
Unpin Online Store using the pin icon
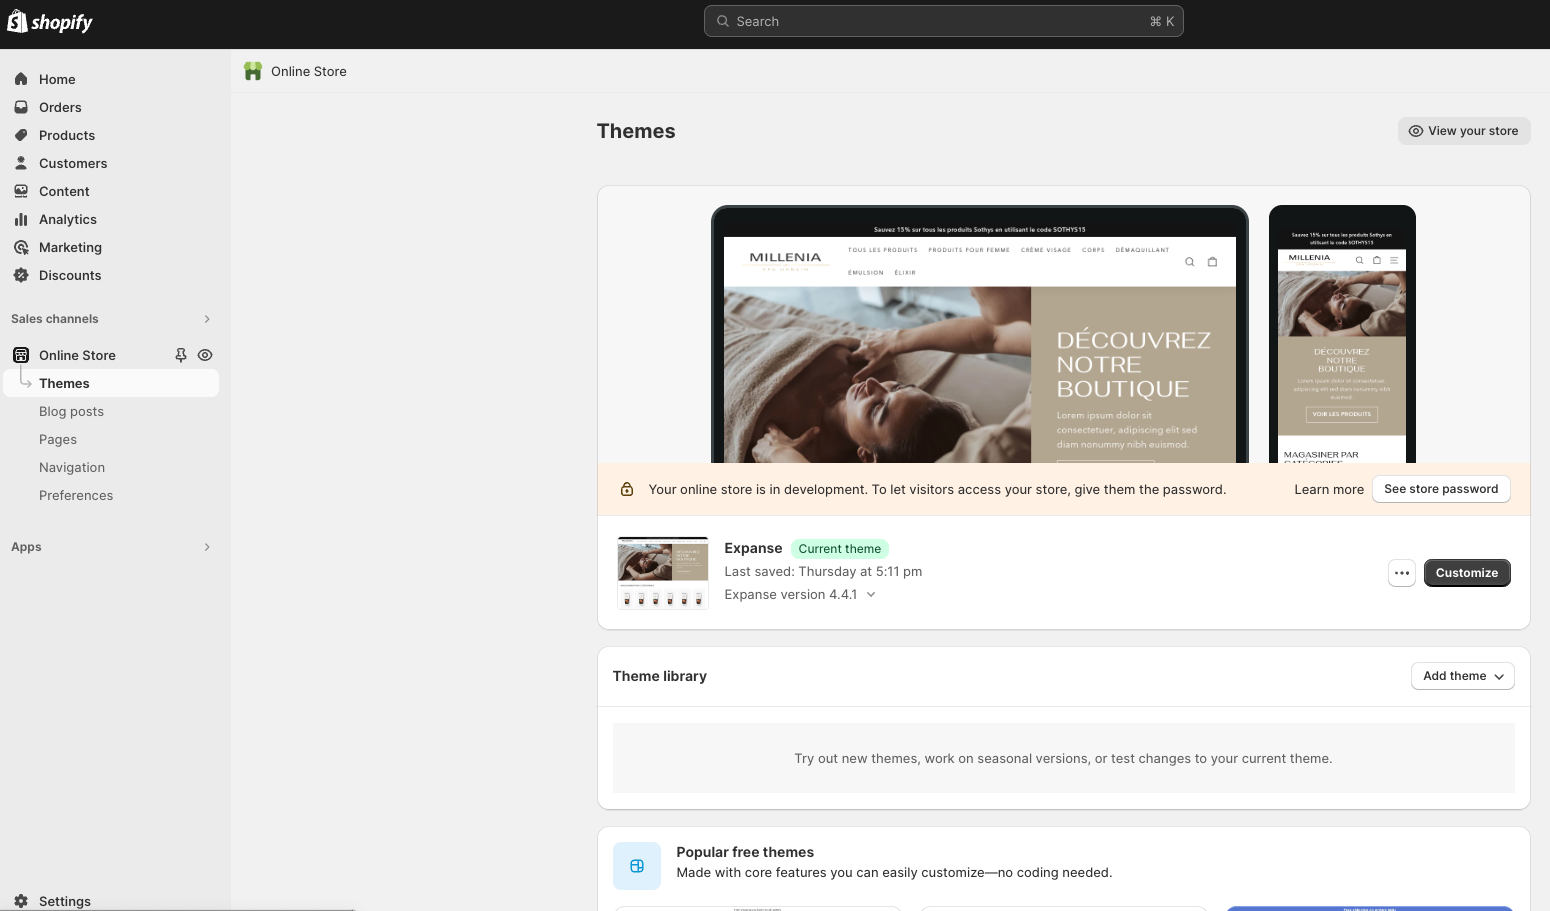coord(181,355)
